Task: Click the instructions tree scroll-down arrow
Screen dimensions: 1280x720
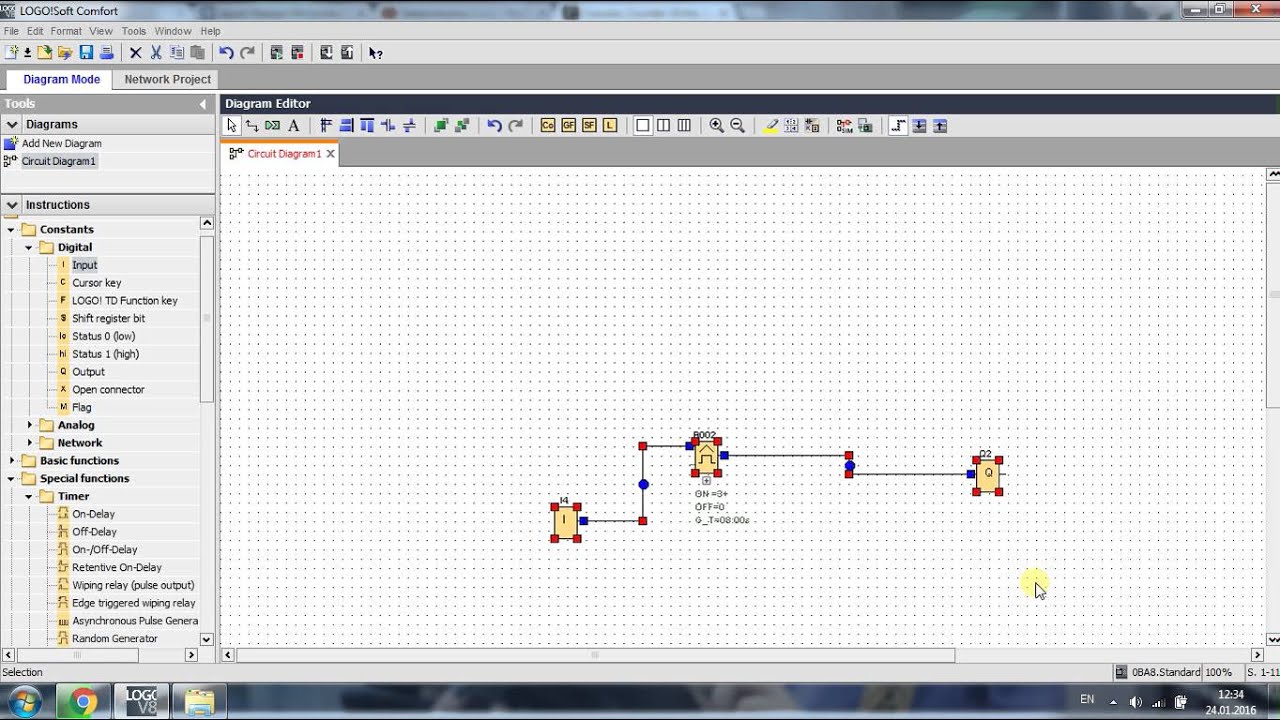Action: coord(207,639)
